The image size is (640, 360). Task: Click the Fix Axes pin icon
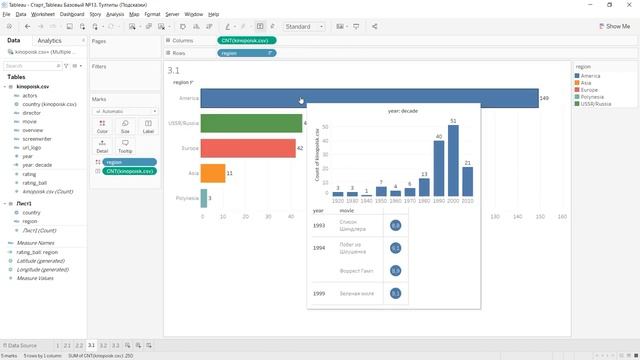click(272, 27)
